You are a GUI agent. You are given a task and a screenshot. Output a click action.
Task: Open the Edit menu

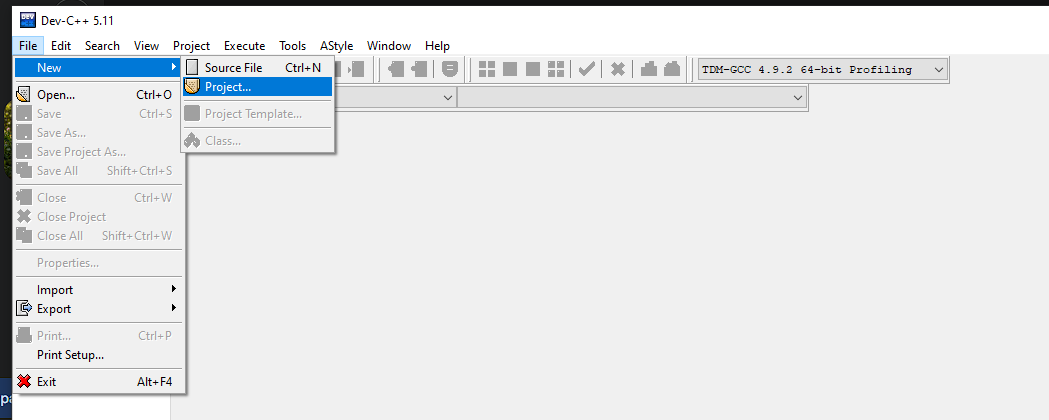coord(61,46)
